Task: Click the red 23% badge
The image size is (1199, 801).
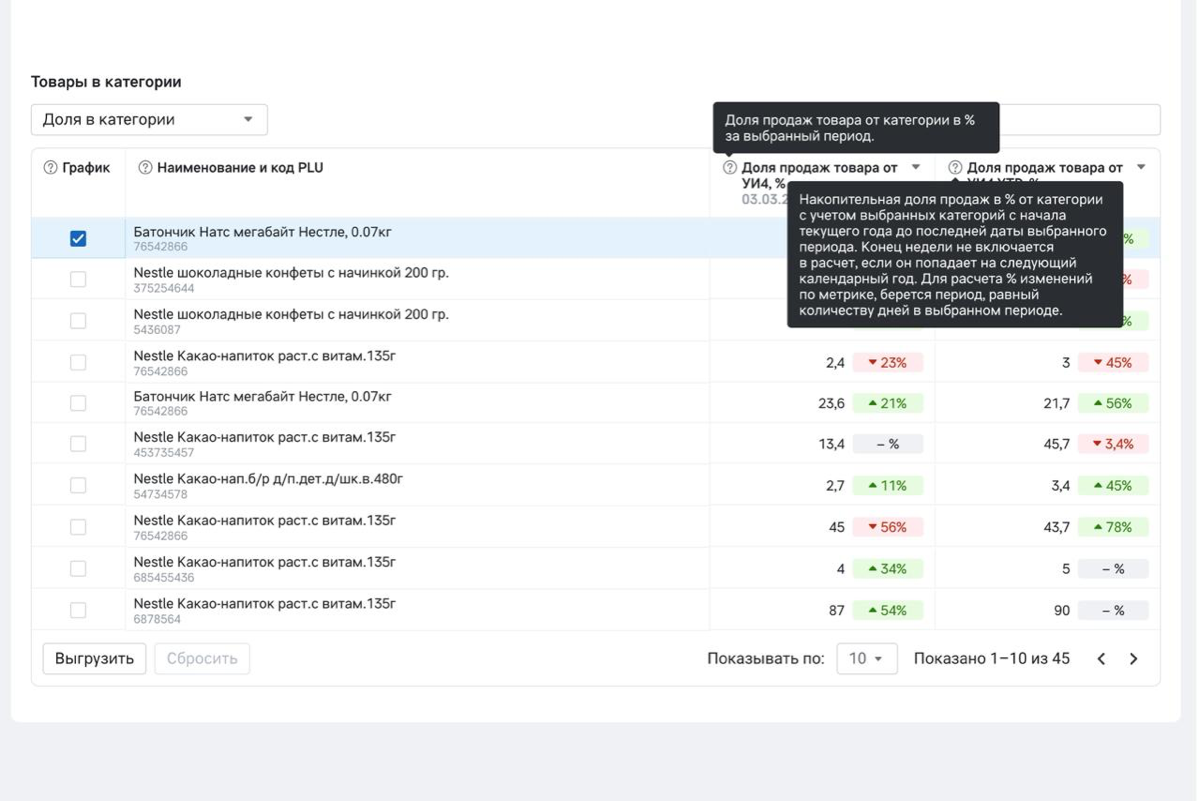Action: [x=887, y=362]
